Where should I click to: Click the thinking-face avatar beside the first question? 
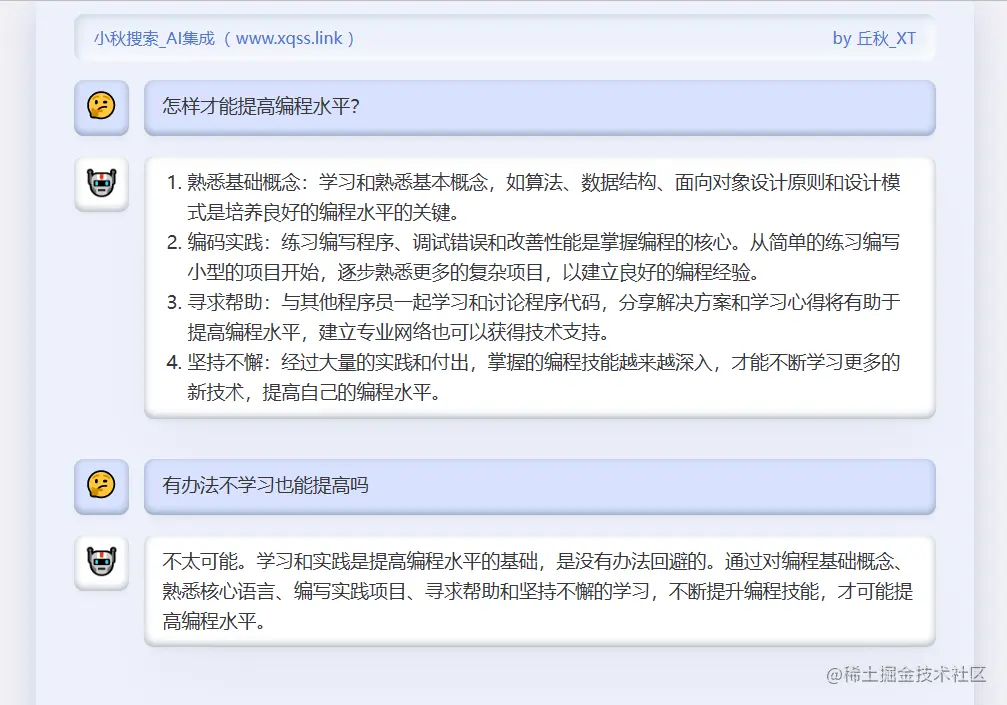[x=101, y=108]
